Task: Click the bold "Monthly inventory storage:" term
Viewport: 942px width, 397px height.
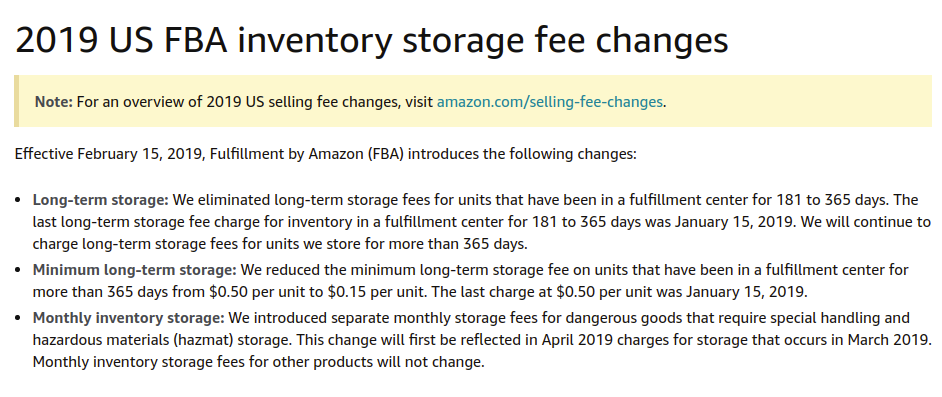Action: (129, 317)
